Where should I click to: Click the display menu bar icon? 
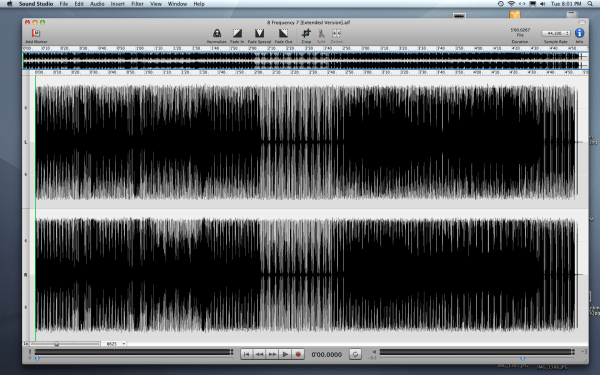point(532,4)
